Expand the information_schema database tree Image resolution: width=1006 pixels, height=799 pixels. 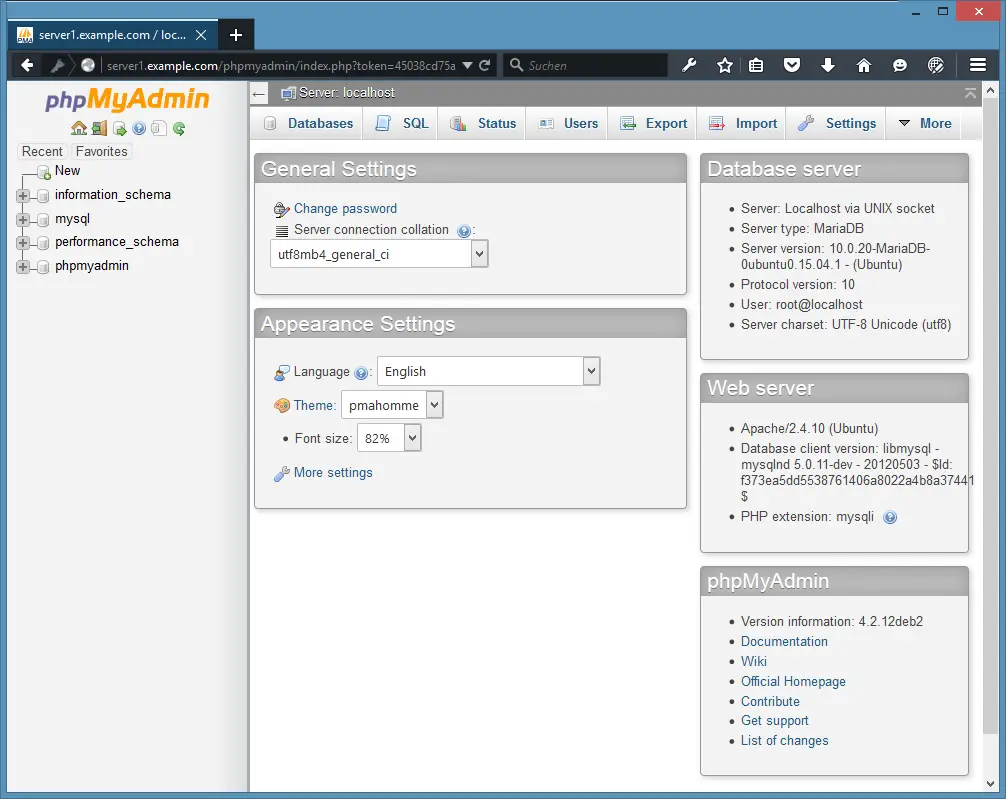23,196
